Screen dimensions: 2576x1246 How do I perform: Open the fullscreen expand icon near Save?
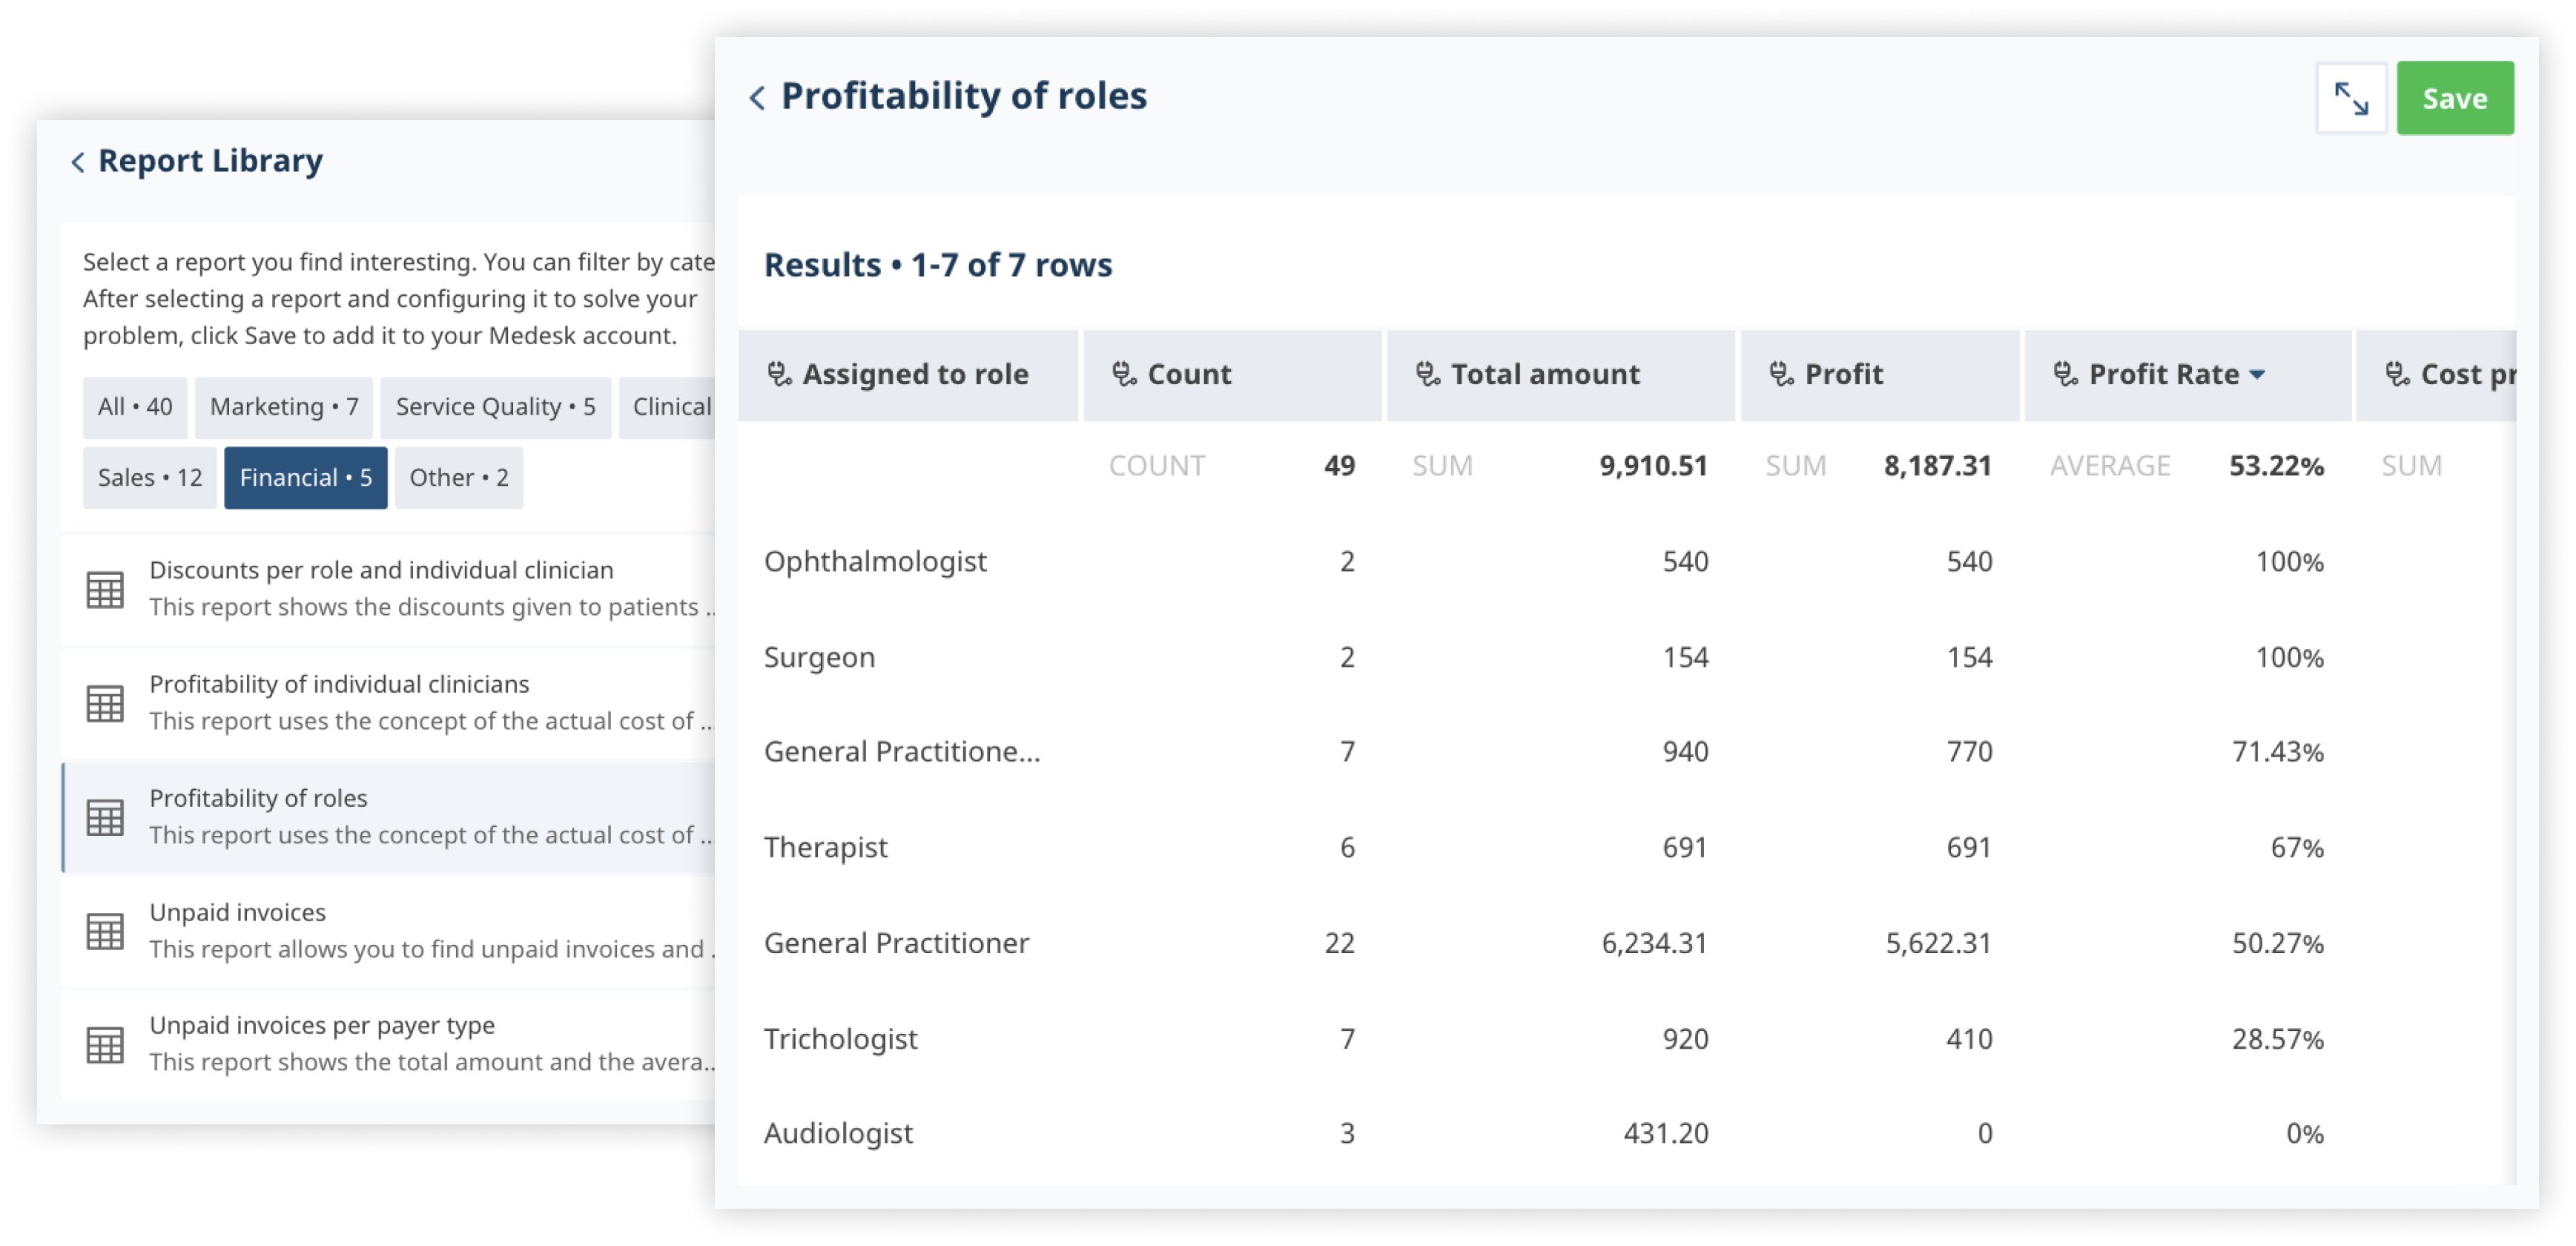pos(2352,97)
